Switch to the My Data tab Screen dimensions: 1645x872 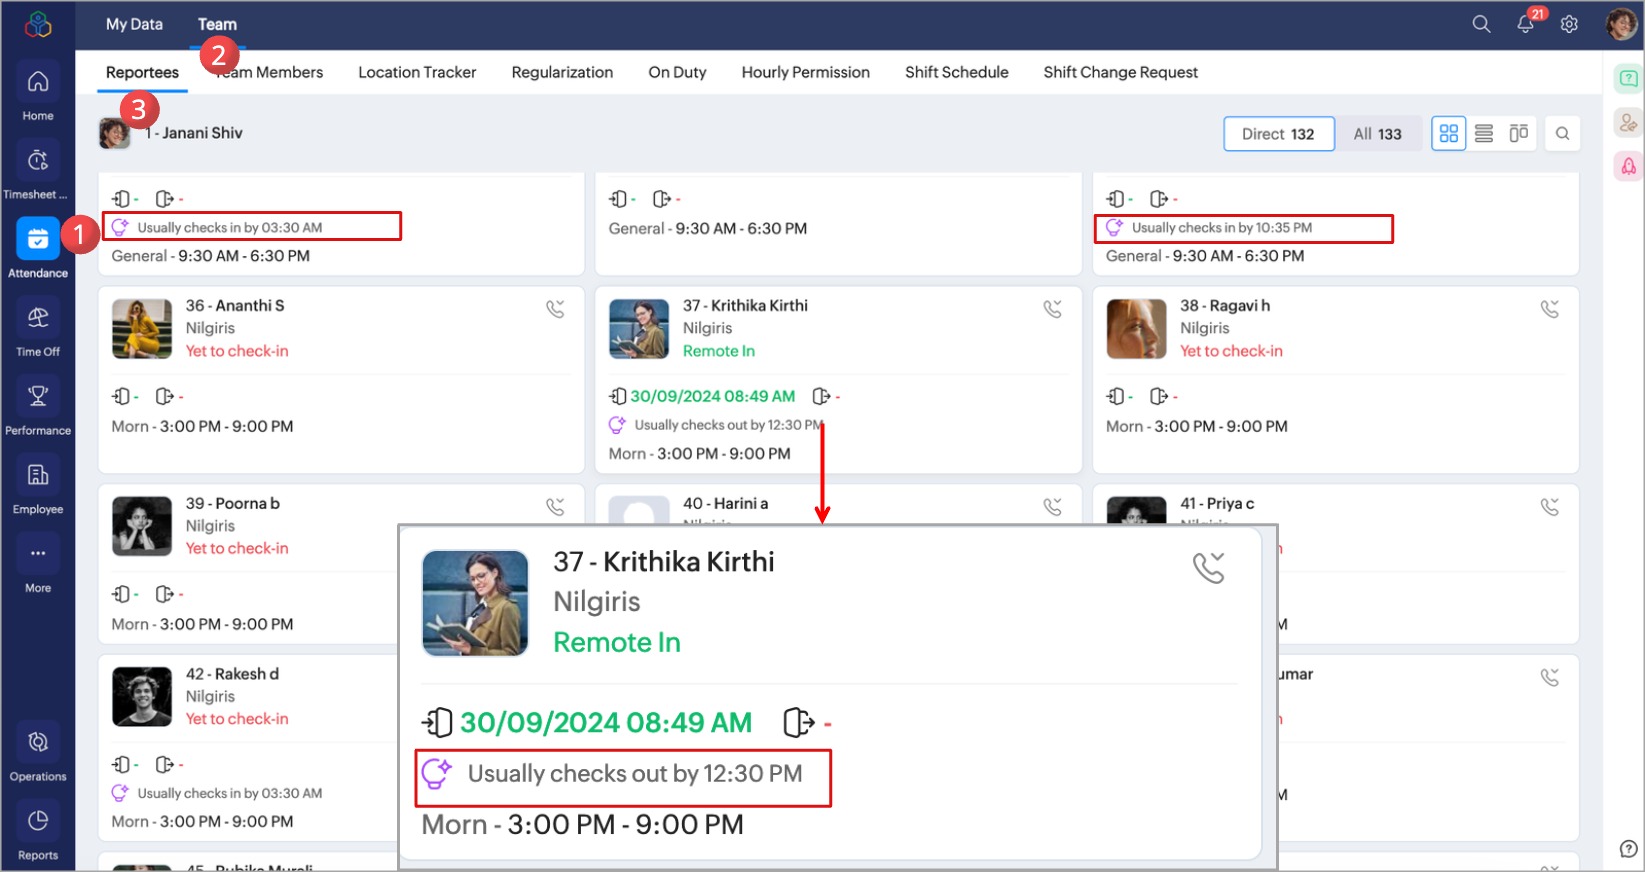tap(134, 24)
